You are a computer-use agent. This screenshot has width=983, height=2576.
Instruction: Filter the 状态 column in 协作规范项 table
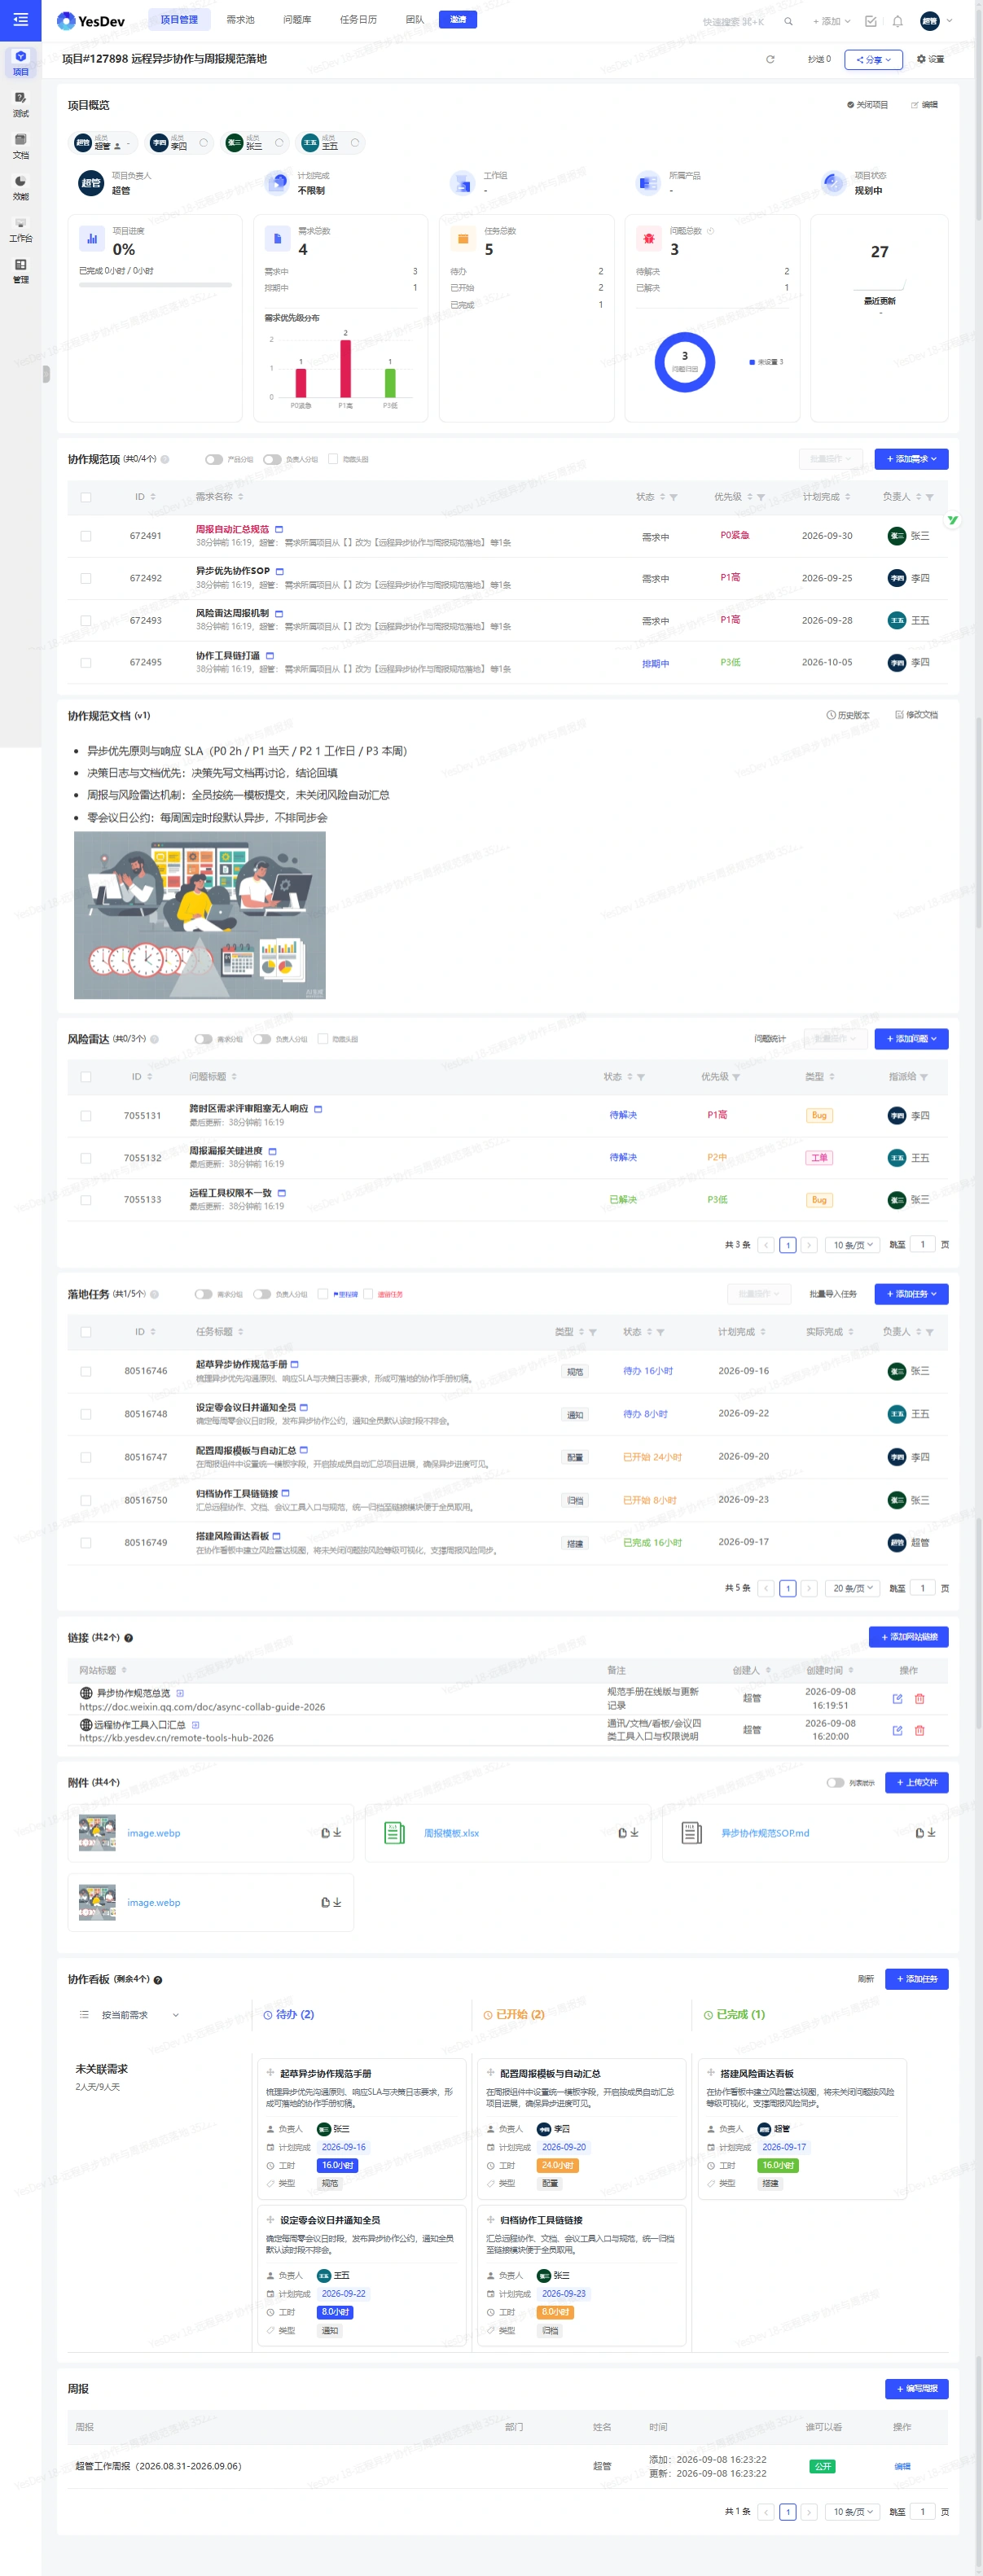[673, 497]
